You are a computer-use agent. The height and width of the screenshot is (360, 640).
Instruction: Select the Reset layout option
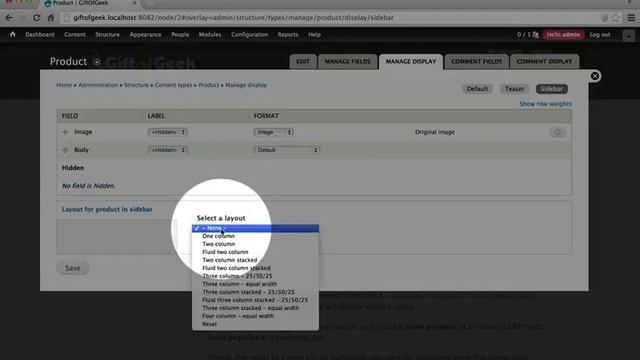click(256, 324)
